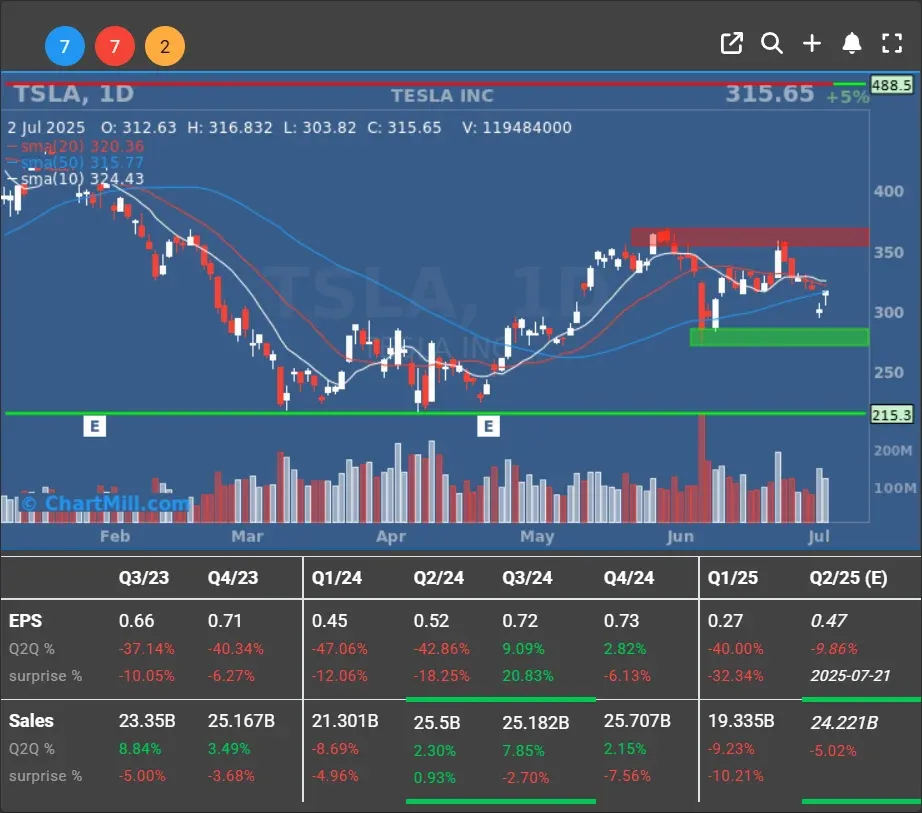Screen dimensions: 922x813
Task: Click the earnings E marker near May
Action: coord(488,426)
